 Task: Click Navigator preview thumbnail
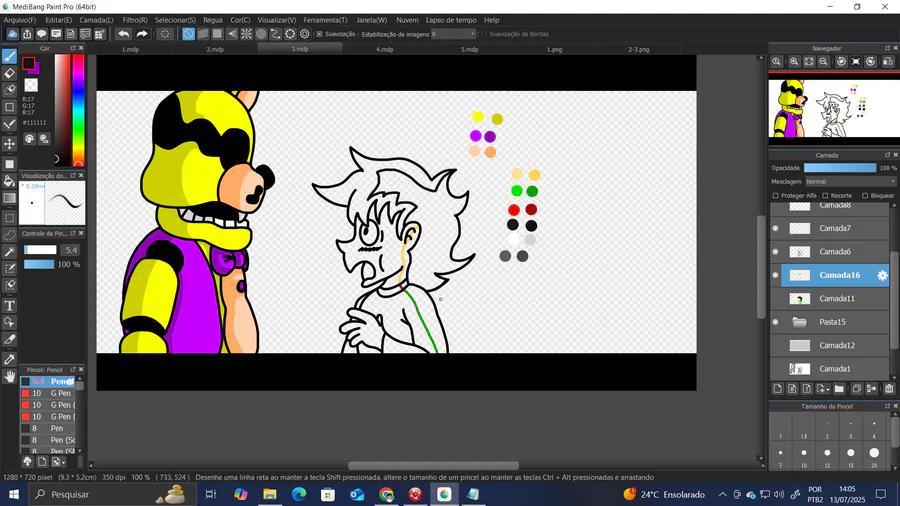pos(834,108)
